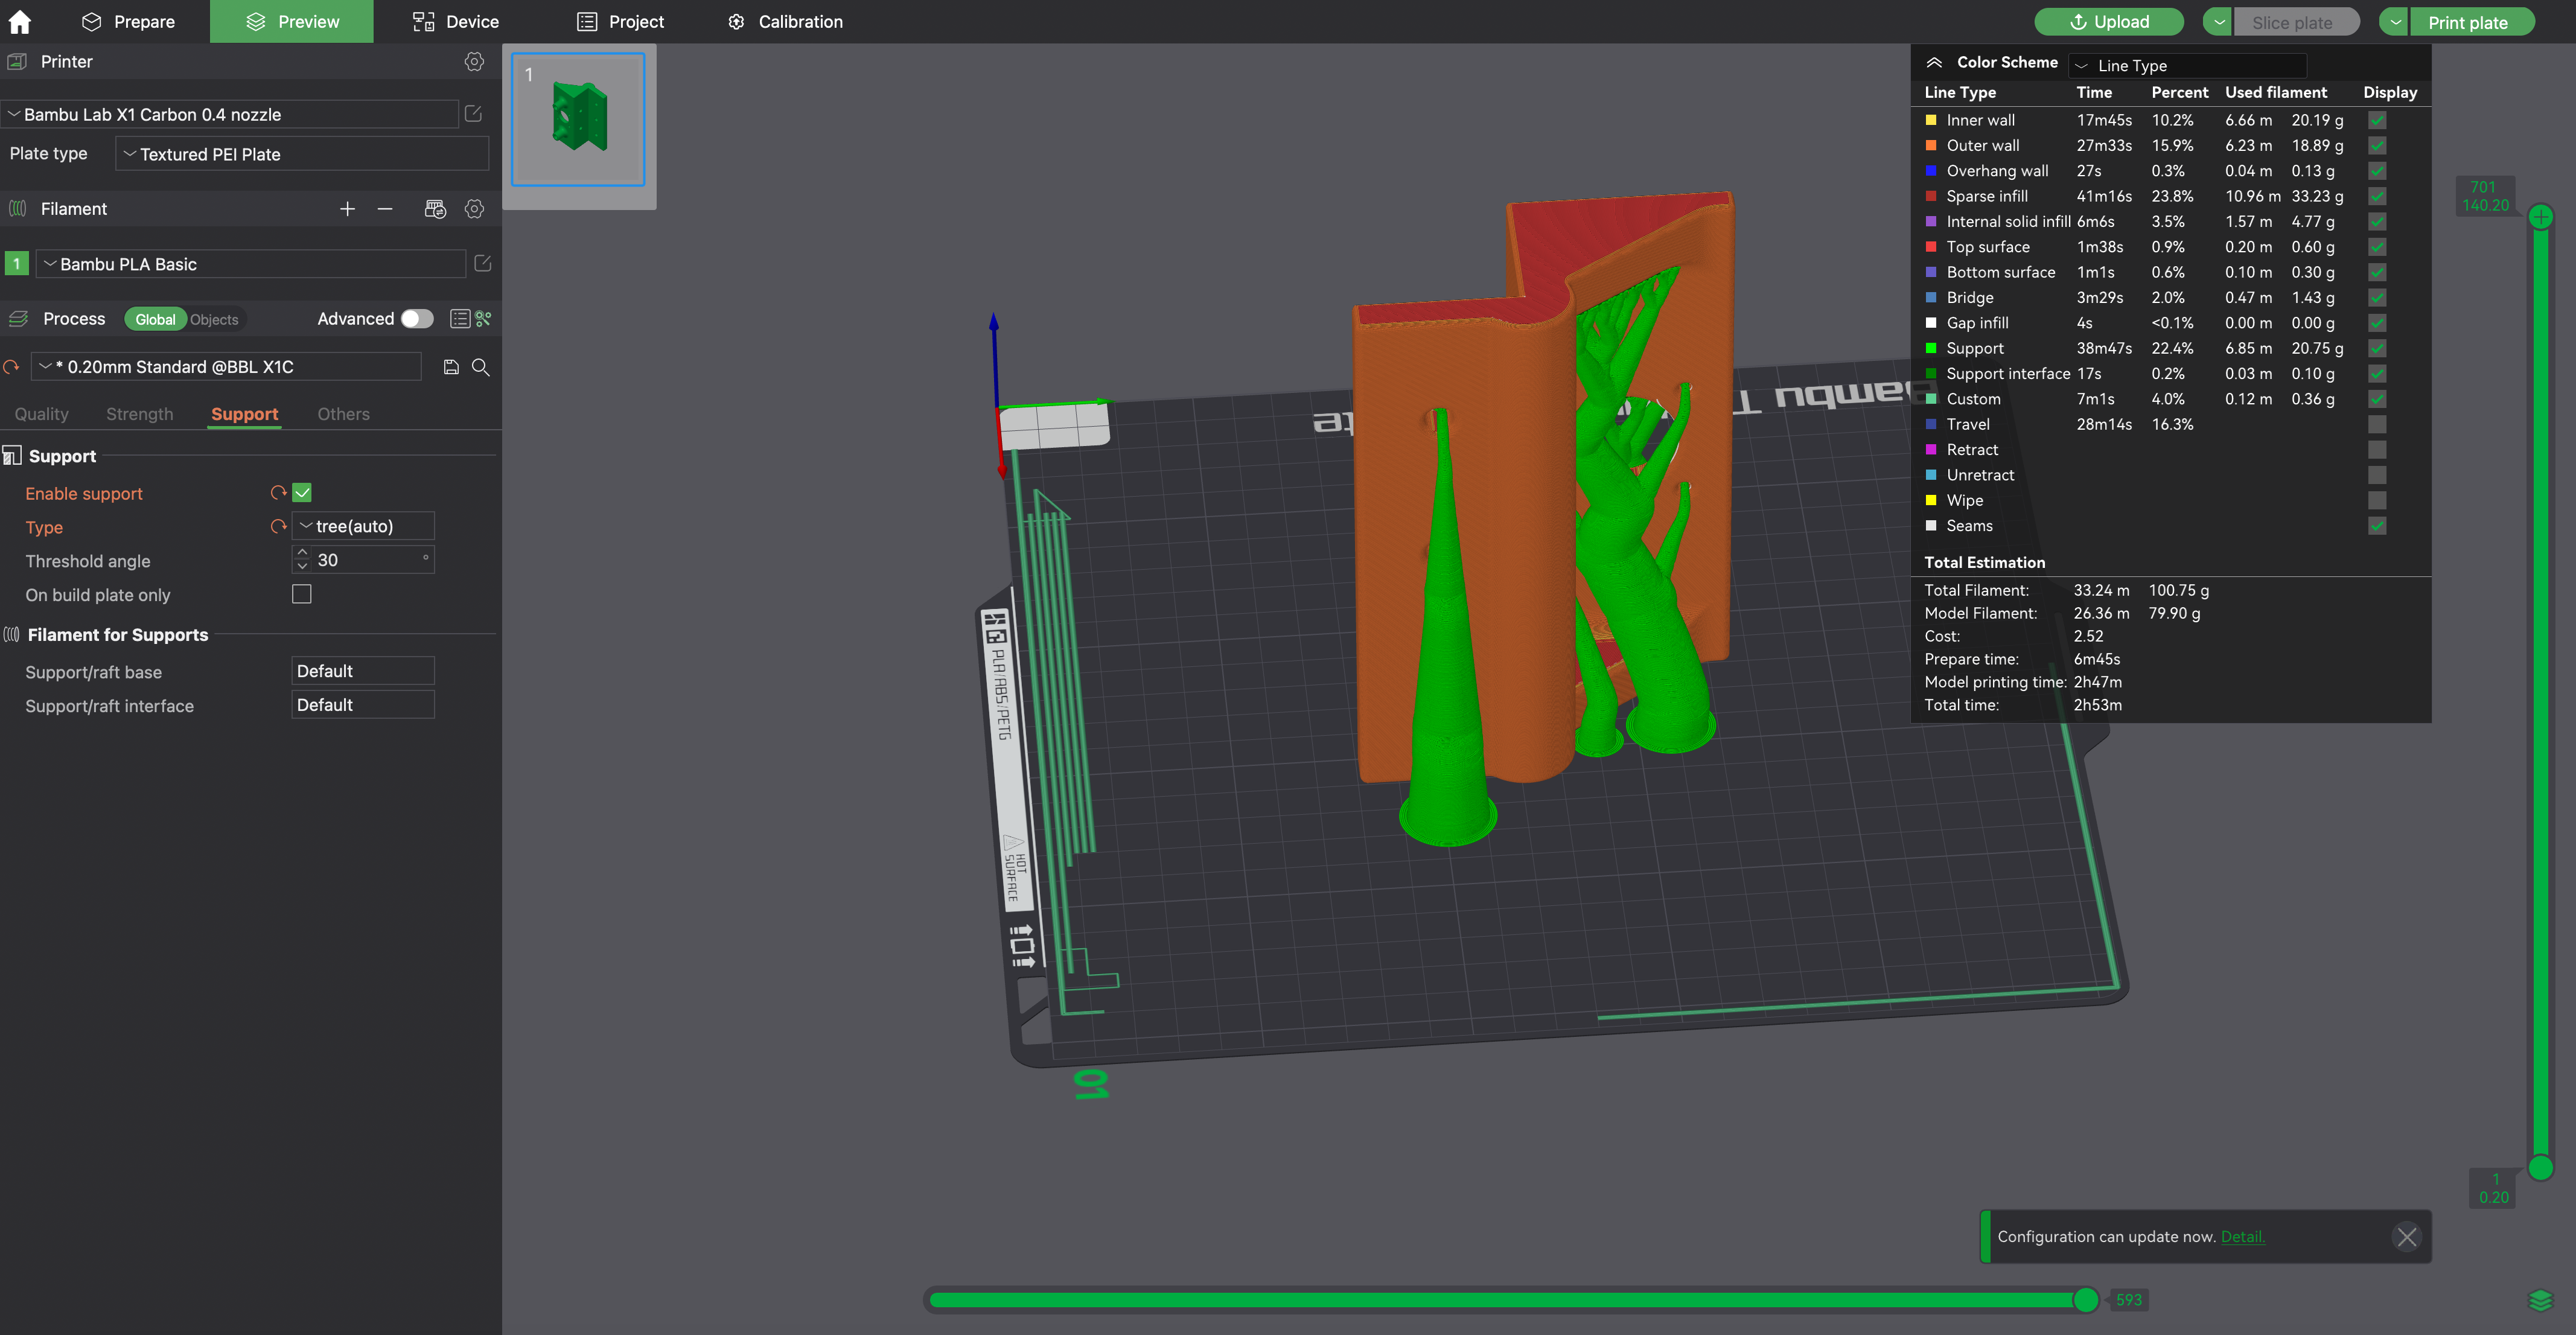Open printer settings gear icon
This screenshot has width=2576, height=1335.
(474, 62)
